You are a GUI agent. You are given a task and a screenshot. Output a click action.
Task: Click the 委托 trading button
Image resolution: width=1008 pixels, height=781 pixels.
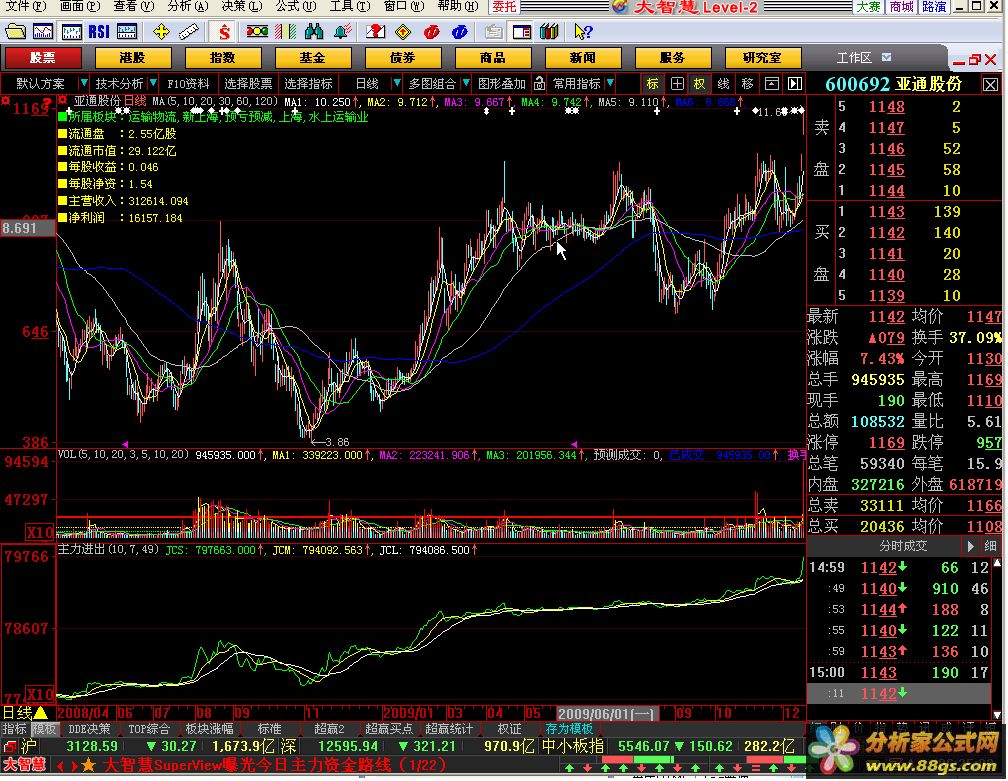click(x=505, y=6)
